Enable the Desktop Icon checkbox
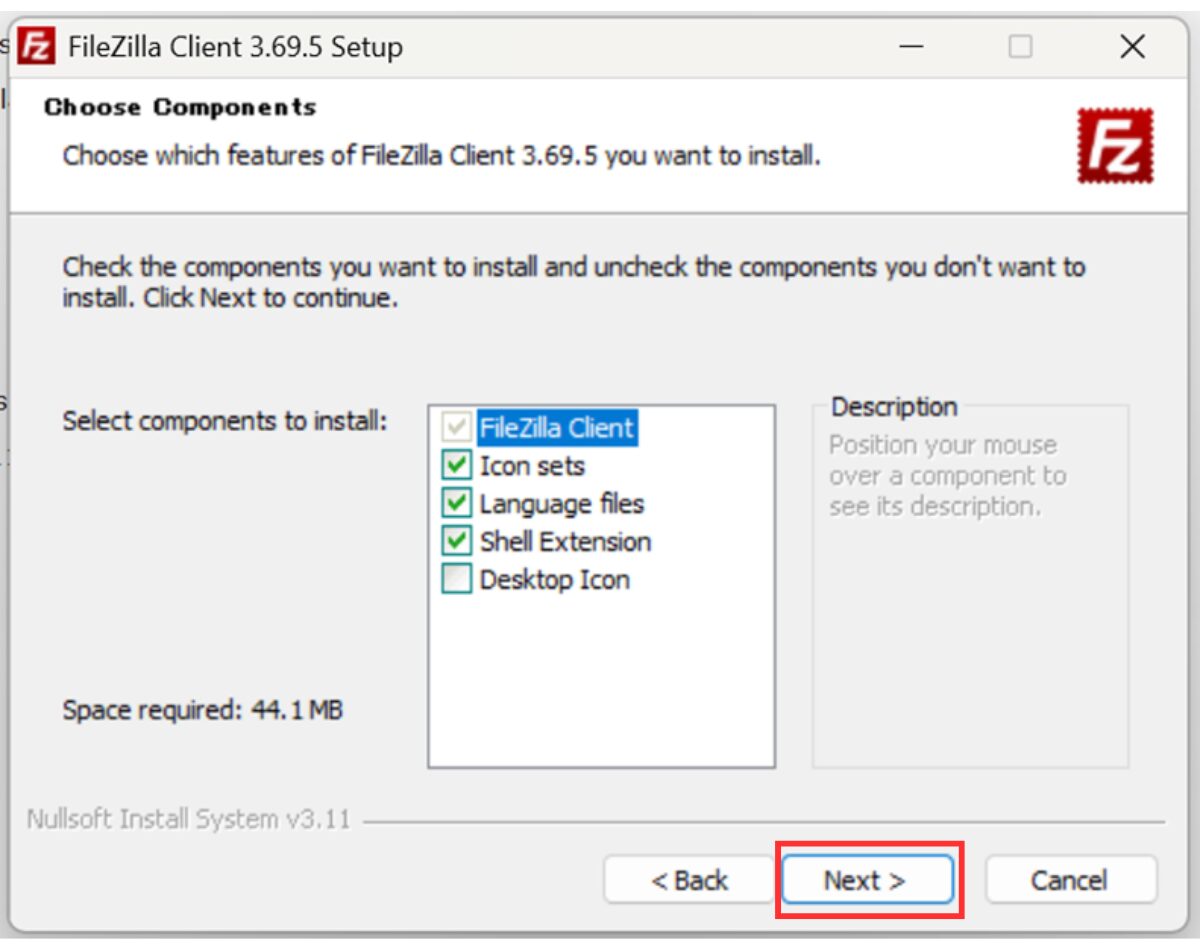 click(x=456, y=580)
